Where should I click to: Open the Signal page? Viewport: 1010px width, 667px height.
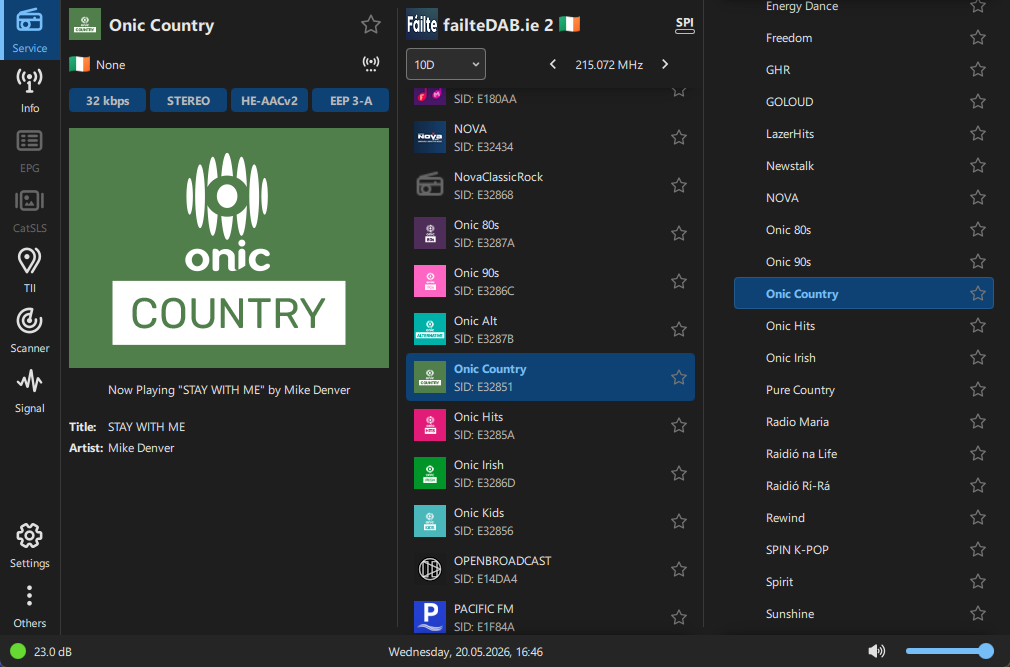[x=30, y=391]
